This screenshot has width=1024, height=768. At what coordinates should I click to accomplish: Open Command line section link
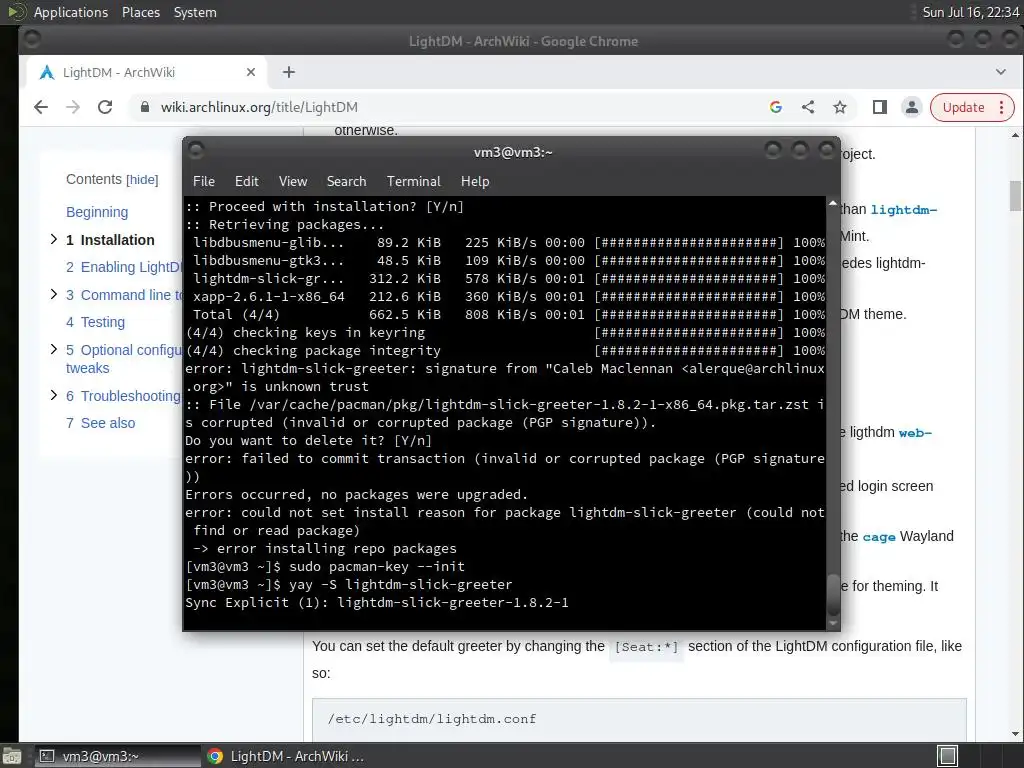tap(124, 295)
